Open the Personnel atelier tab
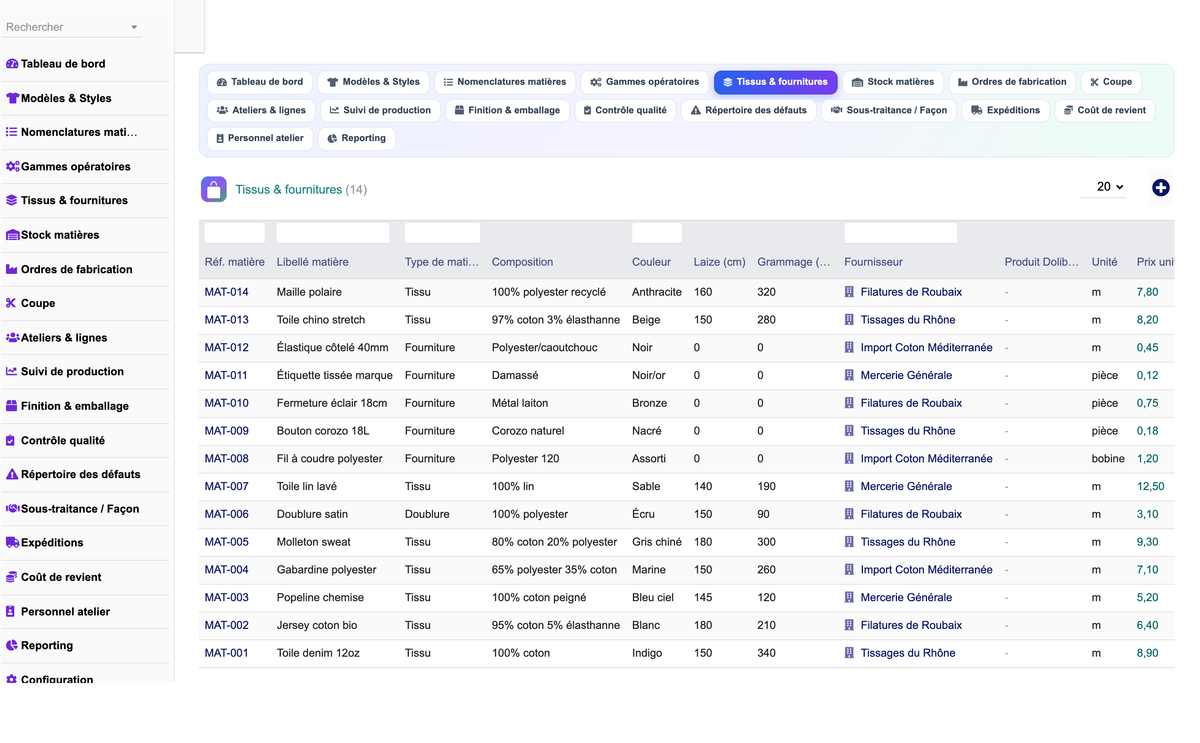 260,138
